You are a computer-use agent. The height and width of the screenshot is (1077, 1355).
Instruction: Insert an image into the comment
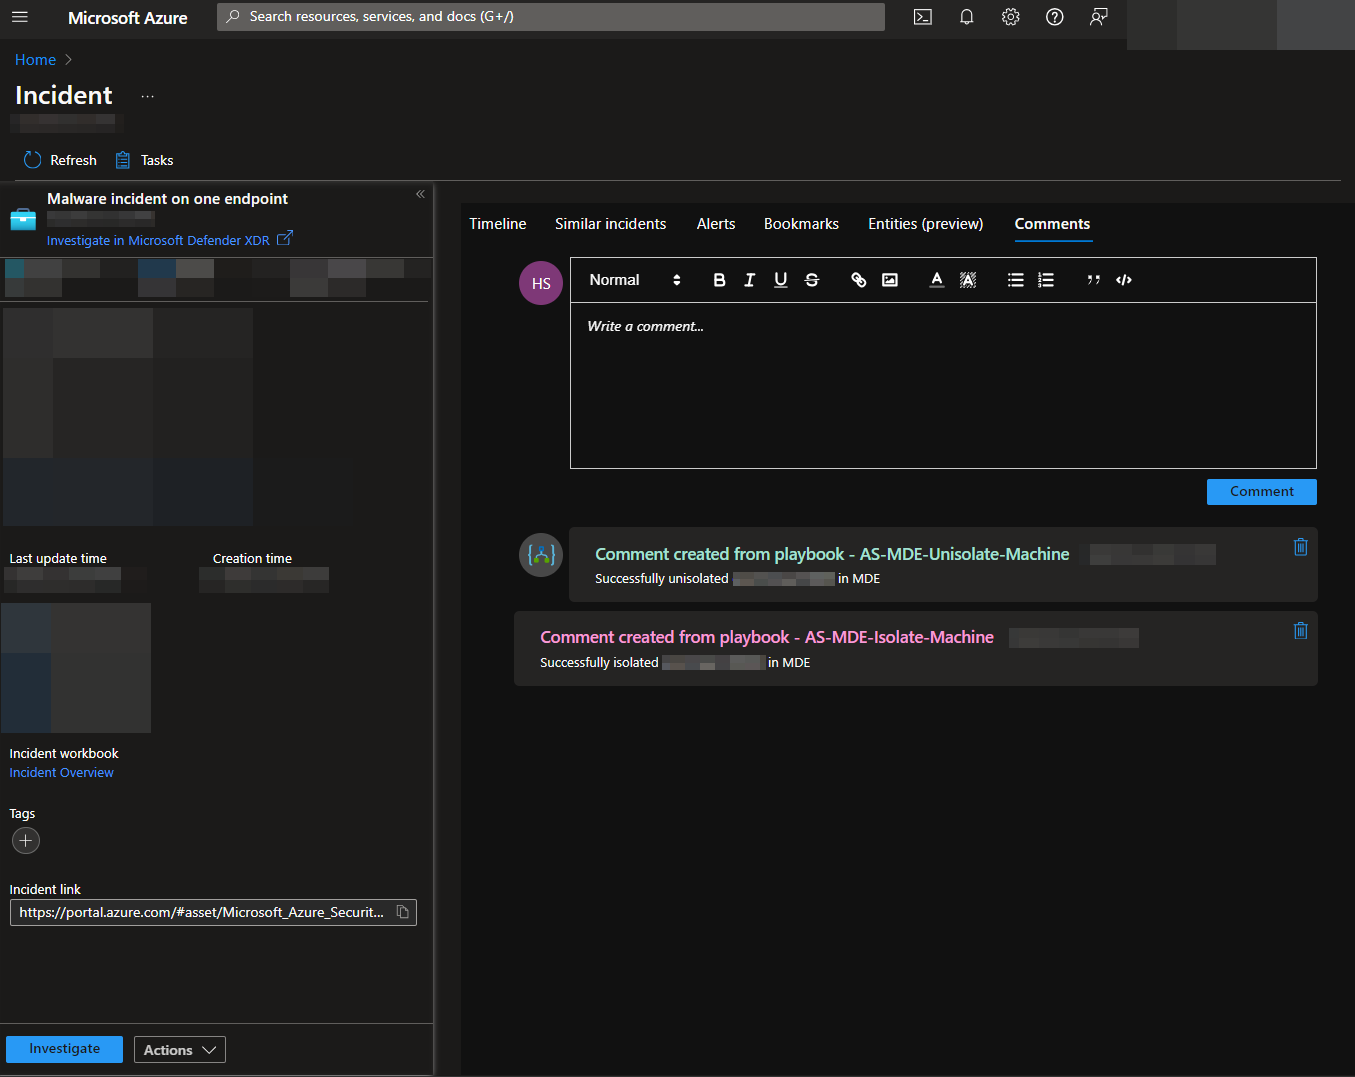(890, 280)
